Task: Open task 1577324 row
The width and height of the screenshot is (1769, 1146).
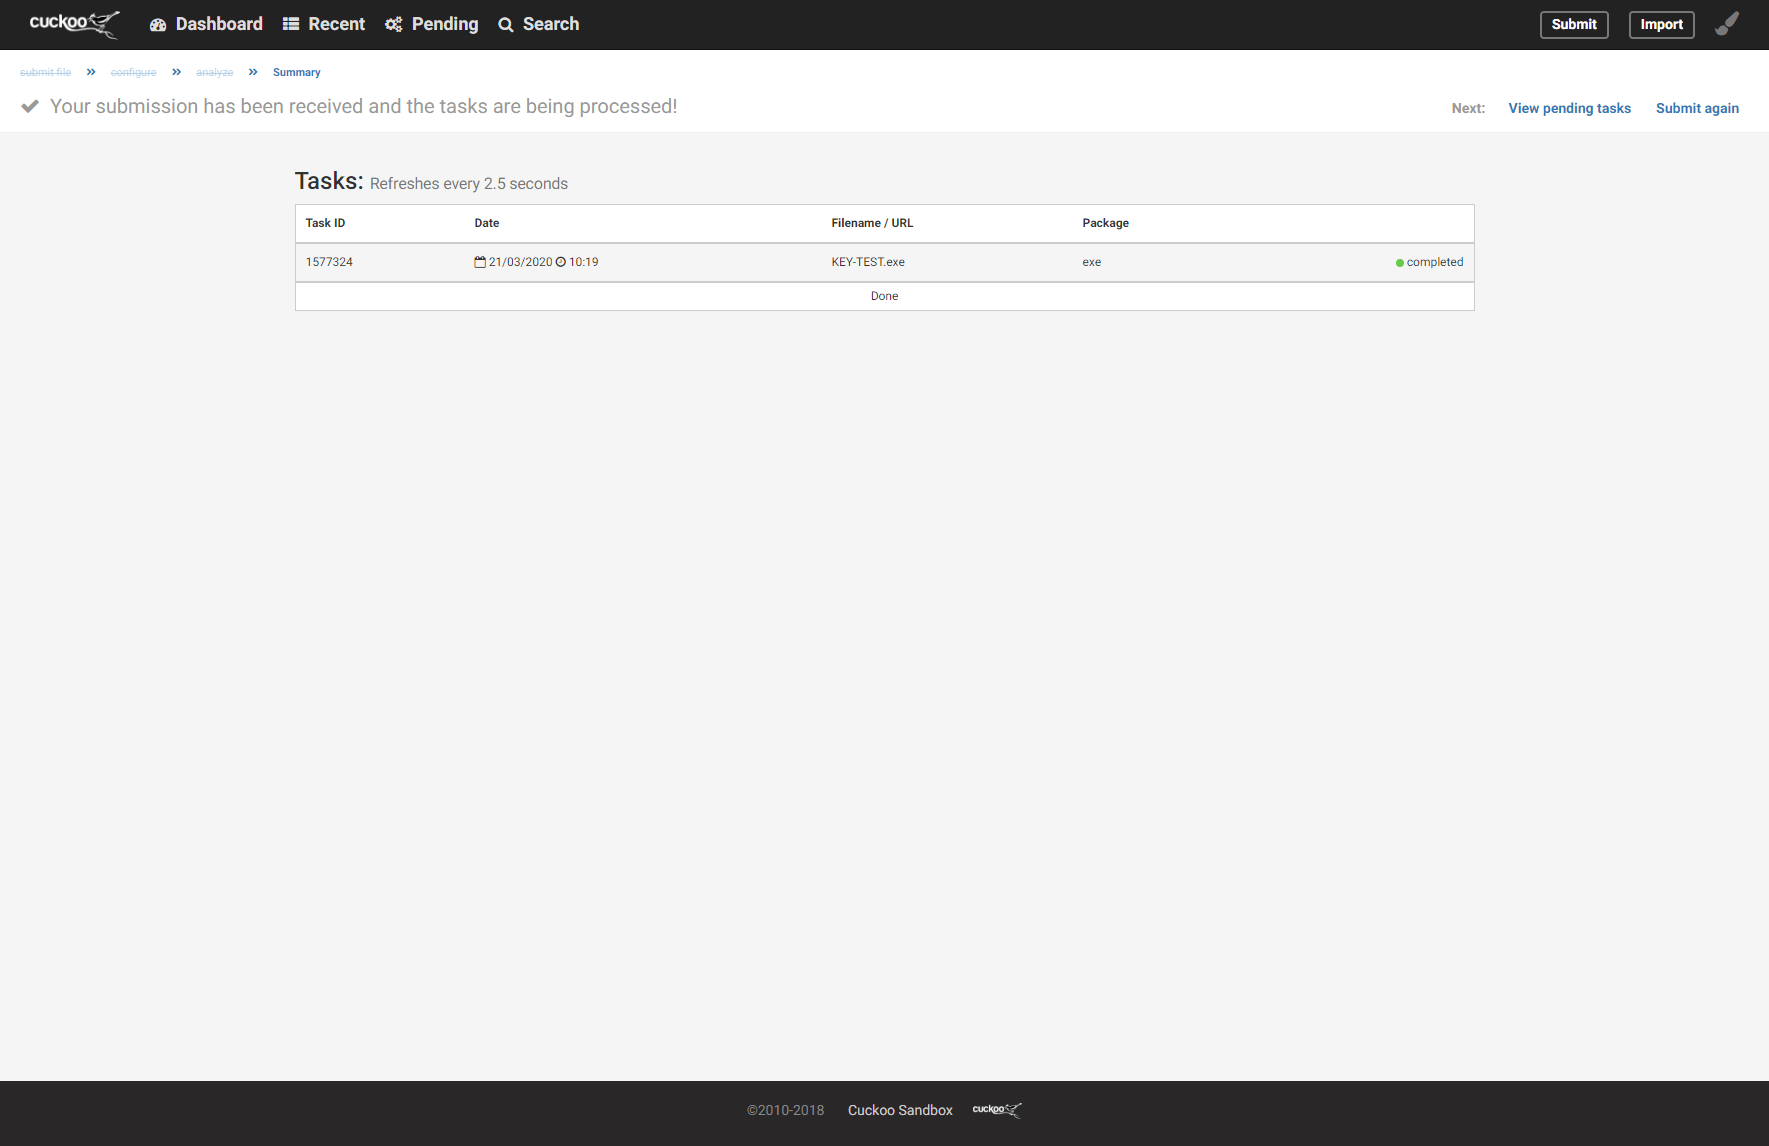Action: 329,262
